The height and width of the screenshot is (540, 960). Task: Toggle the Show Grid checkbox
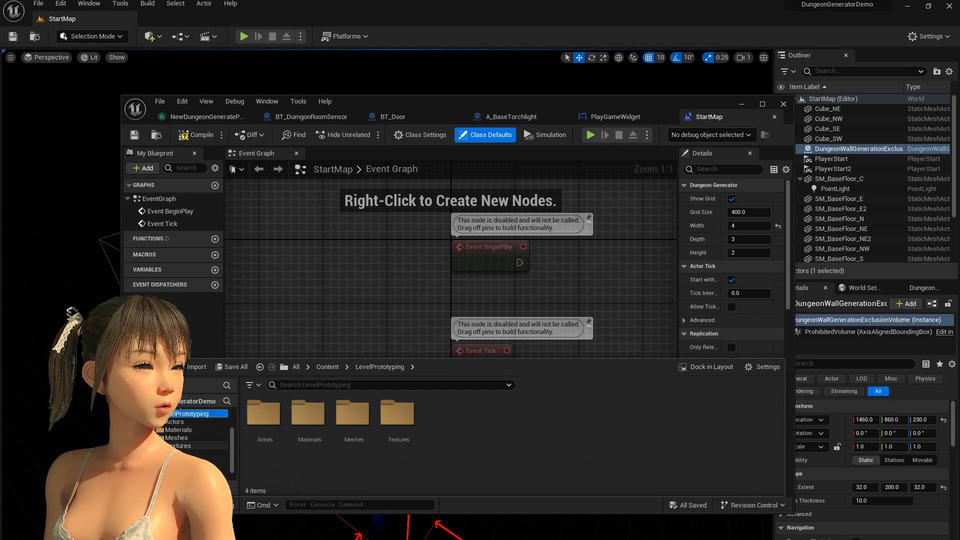(731, 199)
